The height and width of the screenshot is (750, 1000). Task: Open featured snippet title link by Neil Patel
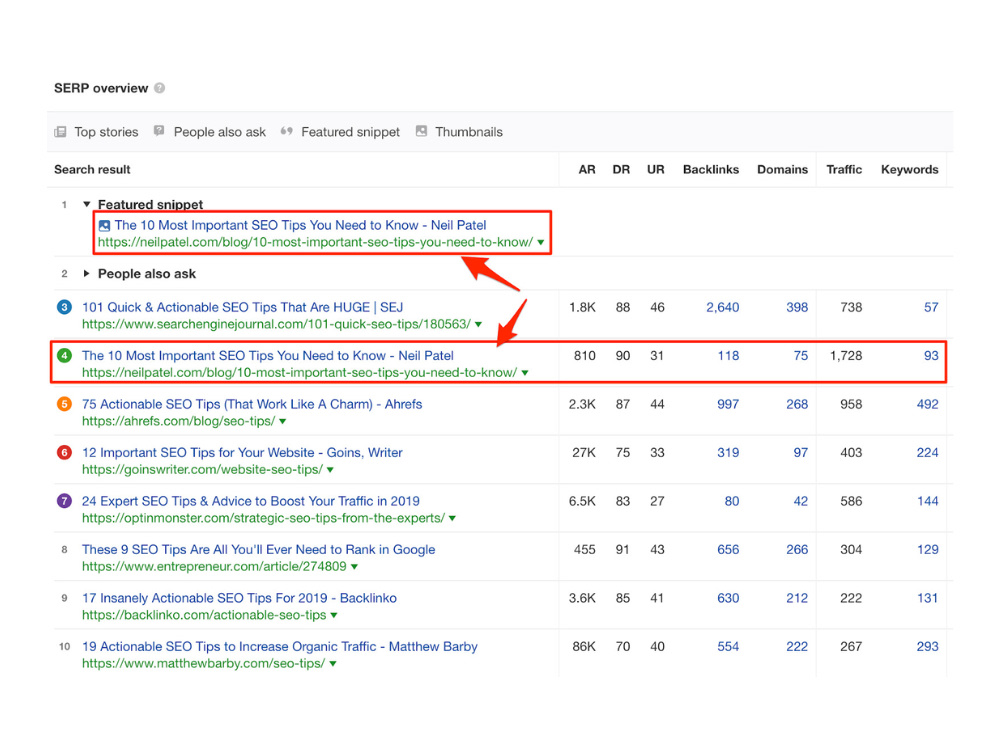coord(300,225)
